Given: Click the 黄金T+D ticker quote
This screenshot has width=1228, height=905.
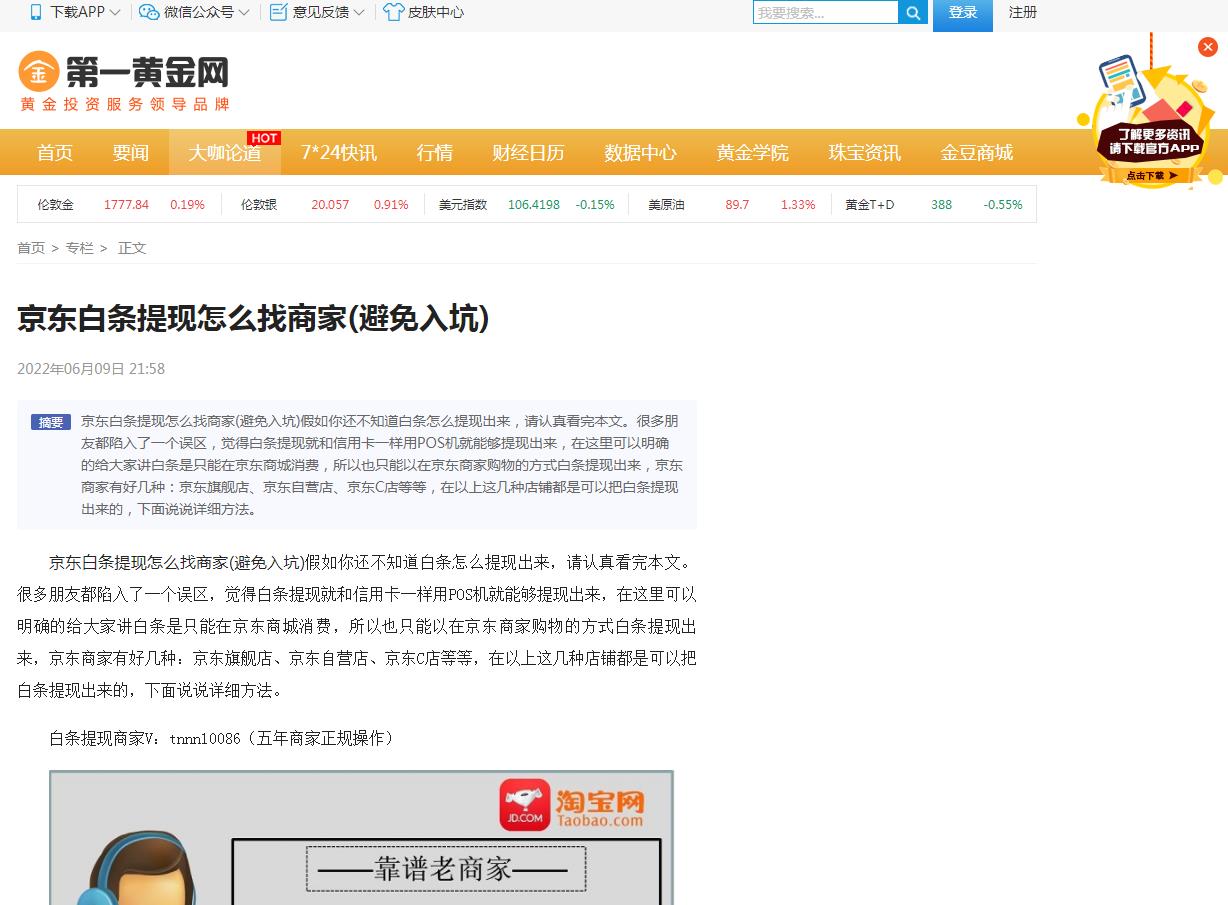Looking at the screenshot, I should tap(934, 204).
